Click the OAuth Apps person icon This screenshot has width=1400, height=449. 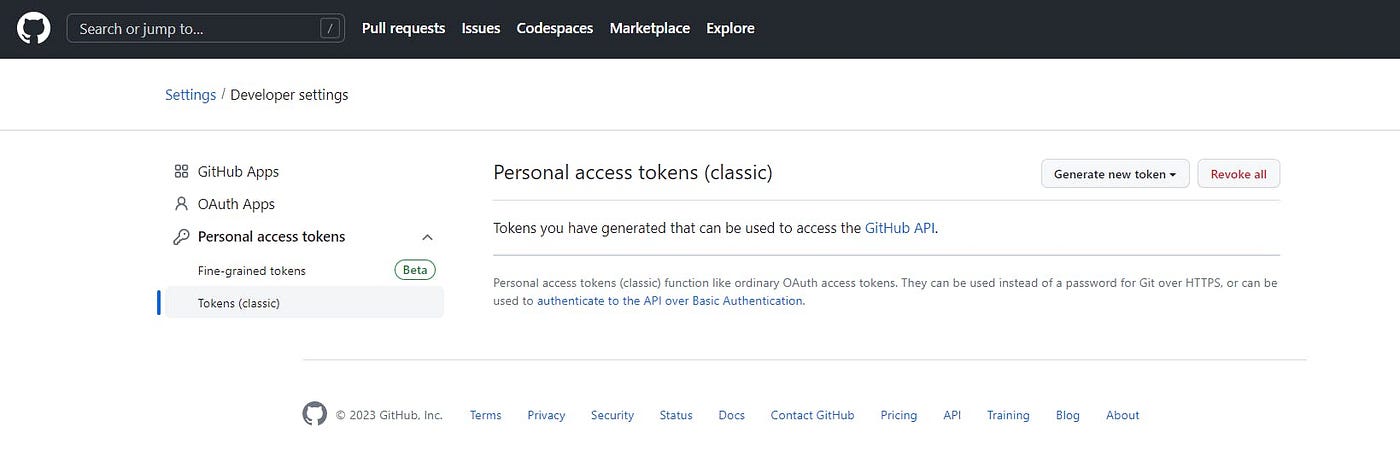point(181,204)
